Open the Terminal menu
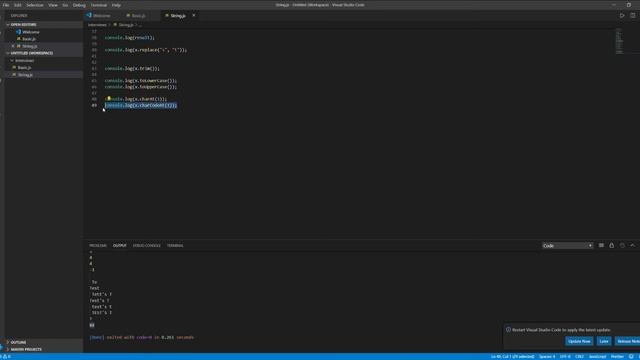The width and height of the screenshot is (640, 360). point(99,5)
